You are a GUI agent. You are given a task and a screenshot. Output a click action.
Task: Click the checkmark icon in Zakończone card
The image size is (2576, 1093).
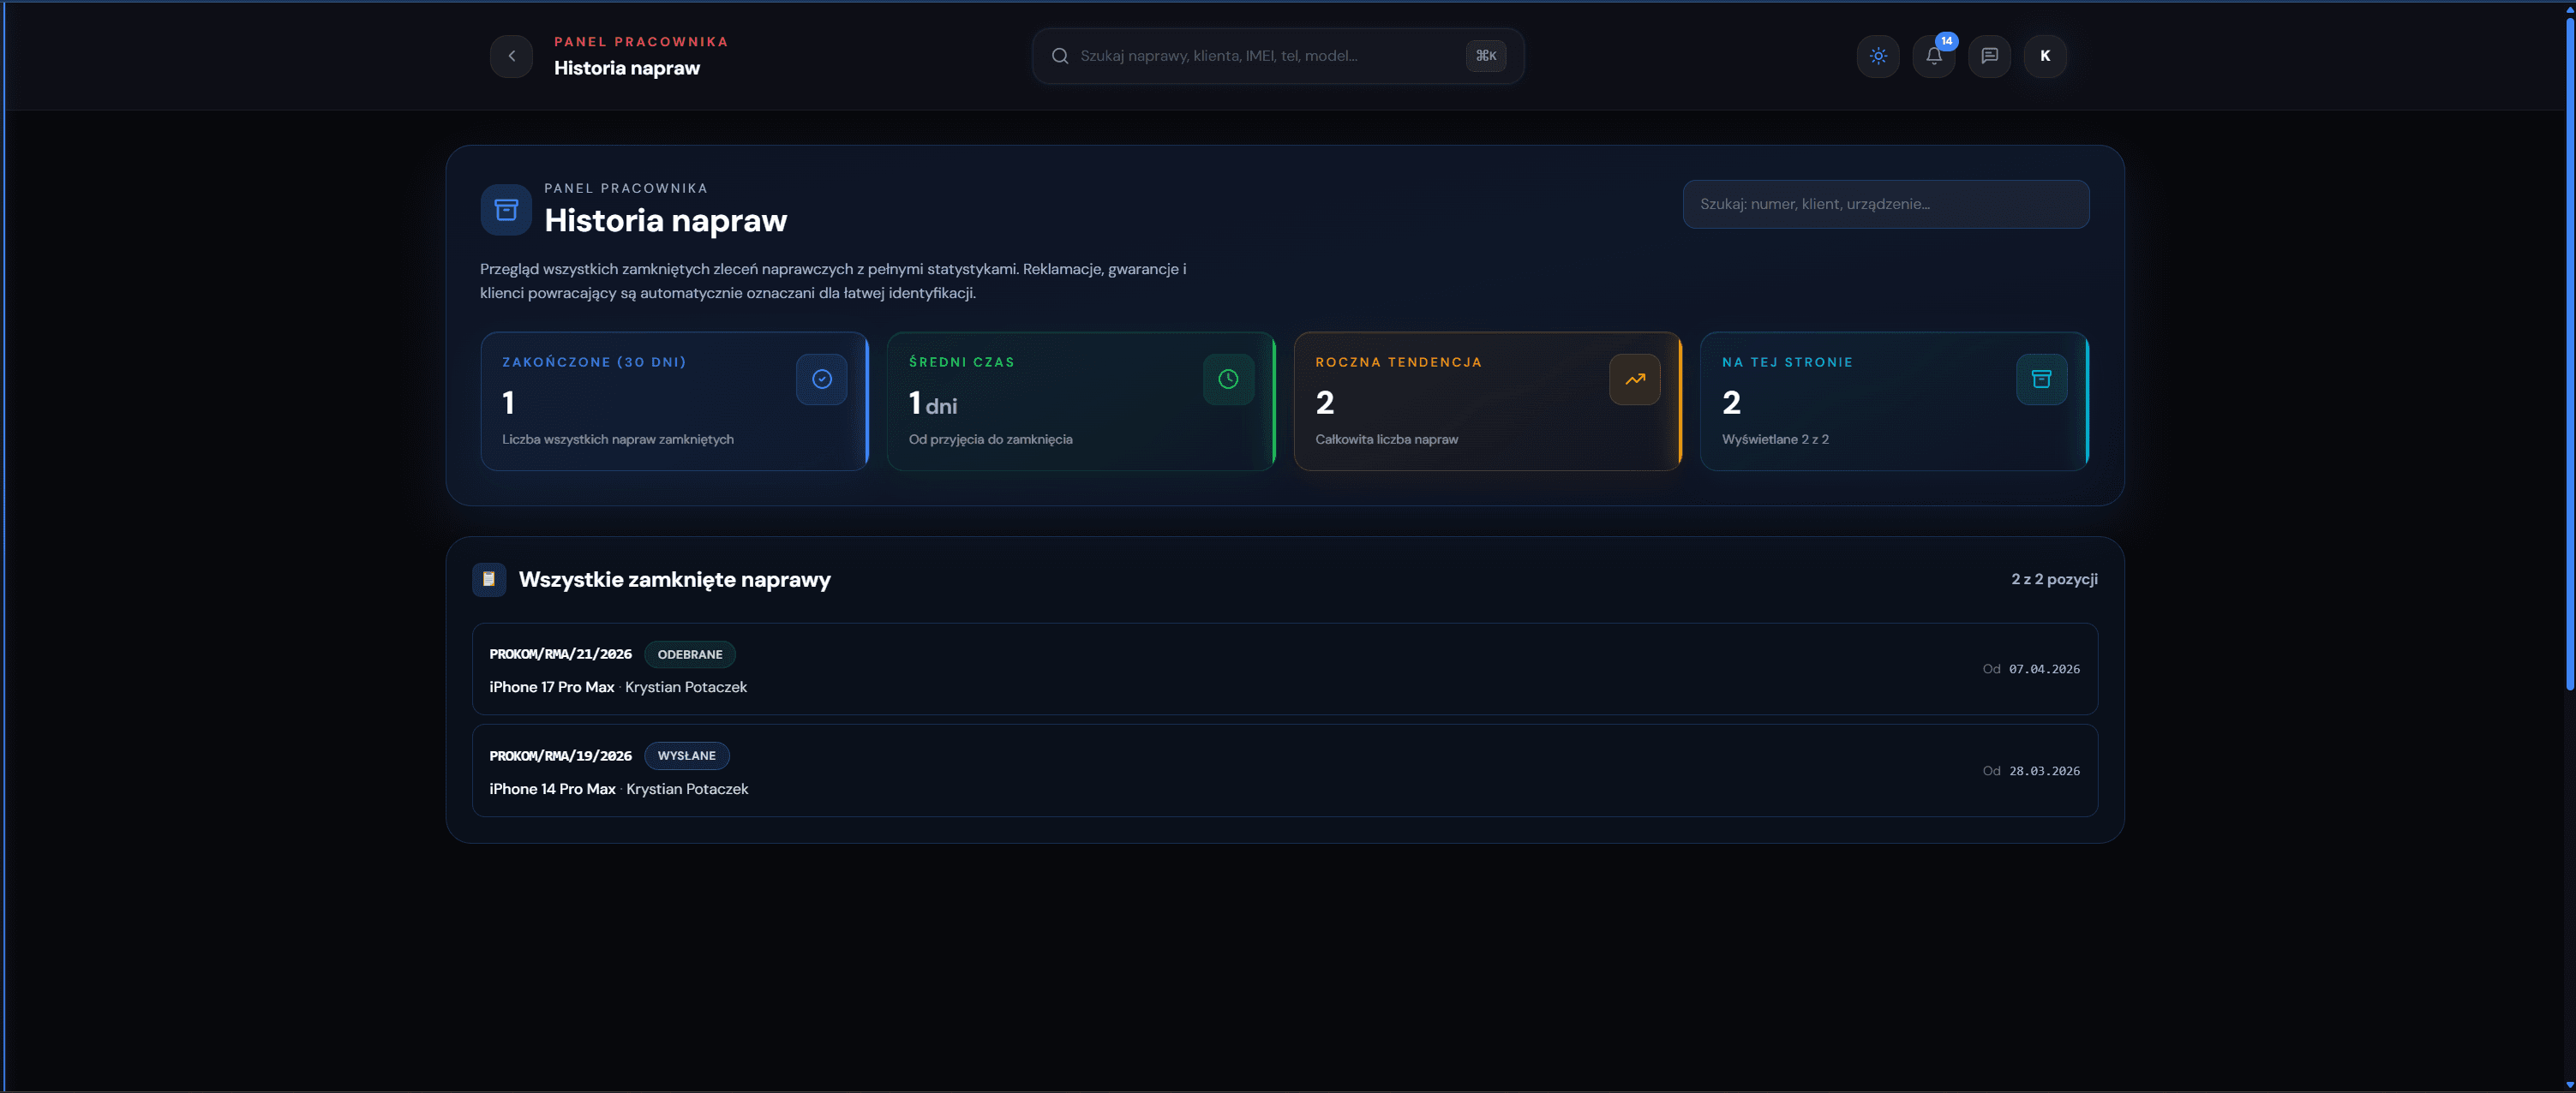(x=822, y=379)
